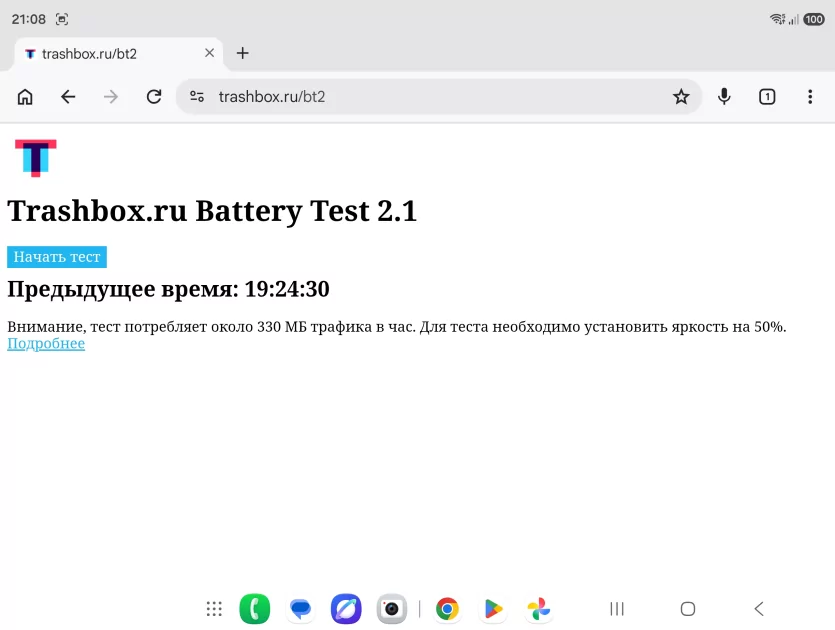Open the tab switcher showing 1 tab
This screenshot has width=835, height=630.
(767, 97)
